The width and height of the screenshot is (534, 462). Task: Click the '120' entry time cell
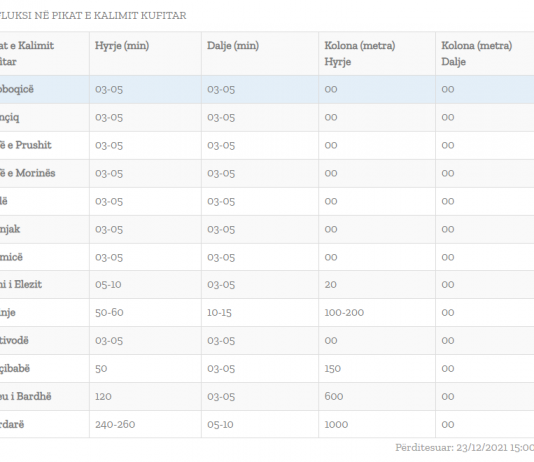[x=103, y=396]
